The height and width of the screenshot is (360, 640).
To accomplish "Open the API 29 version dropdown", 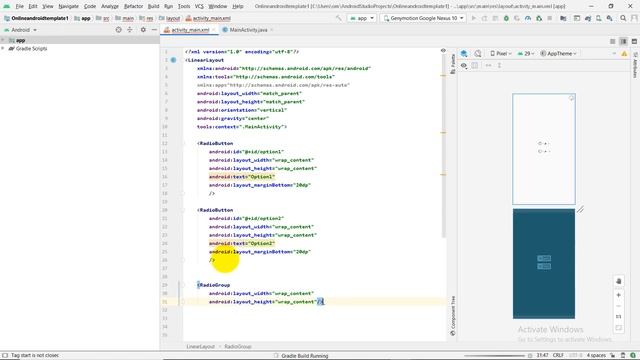I will coord(526,53).
